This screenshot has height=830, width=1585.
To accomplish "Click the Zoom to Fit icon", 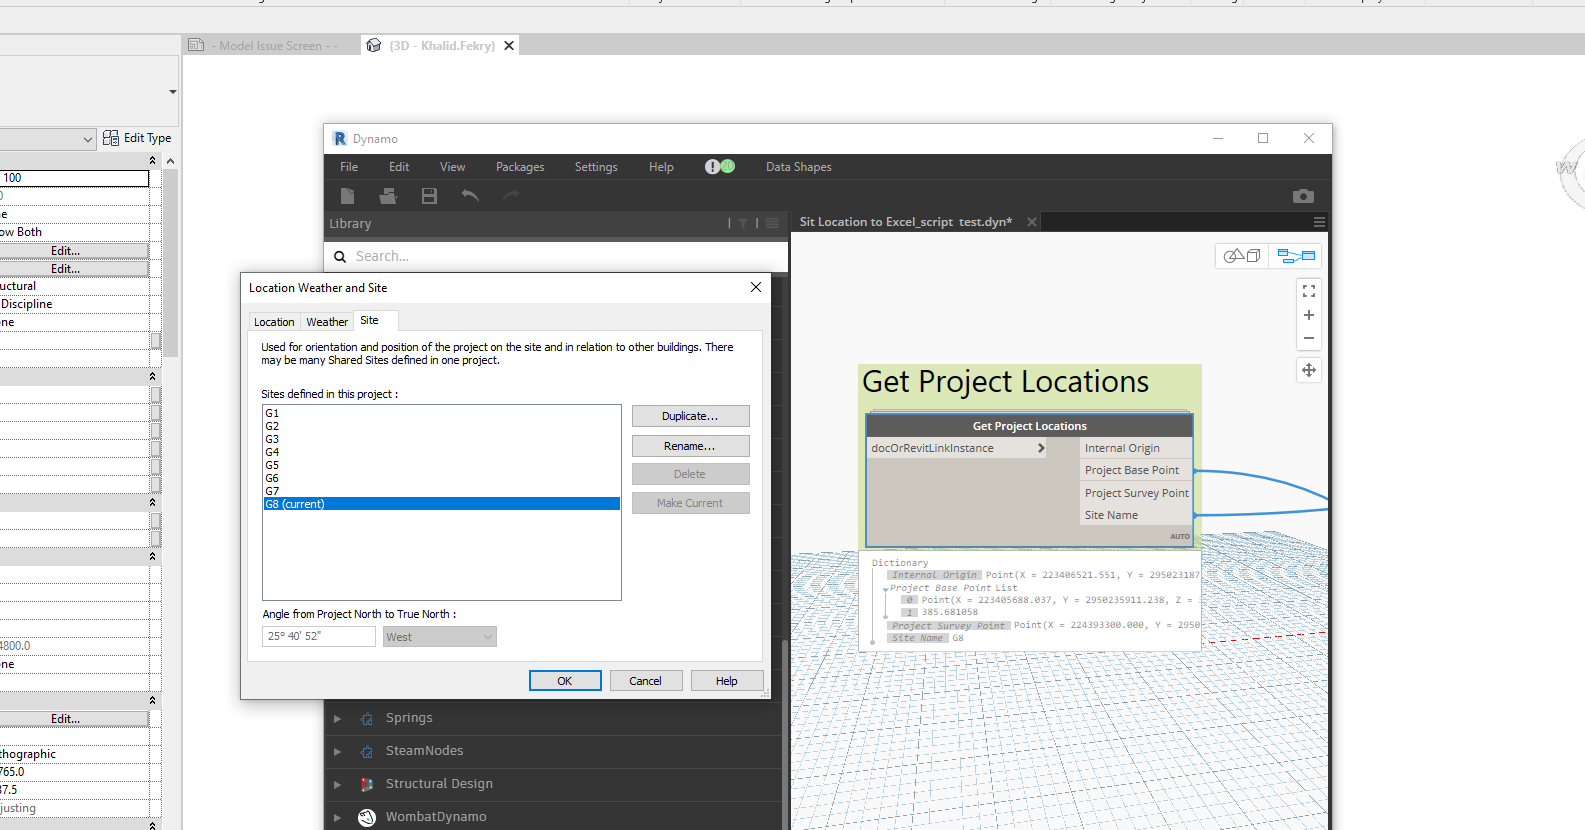I will click(x=1308, y=291).
